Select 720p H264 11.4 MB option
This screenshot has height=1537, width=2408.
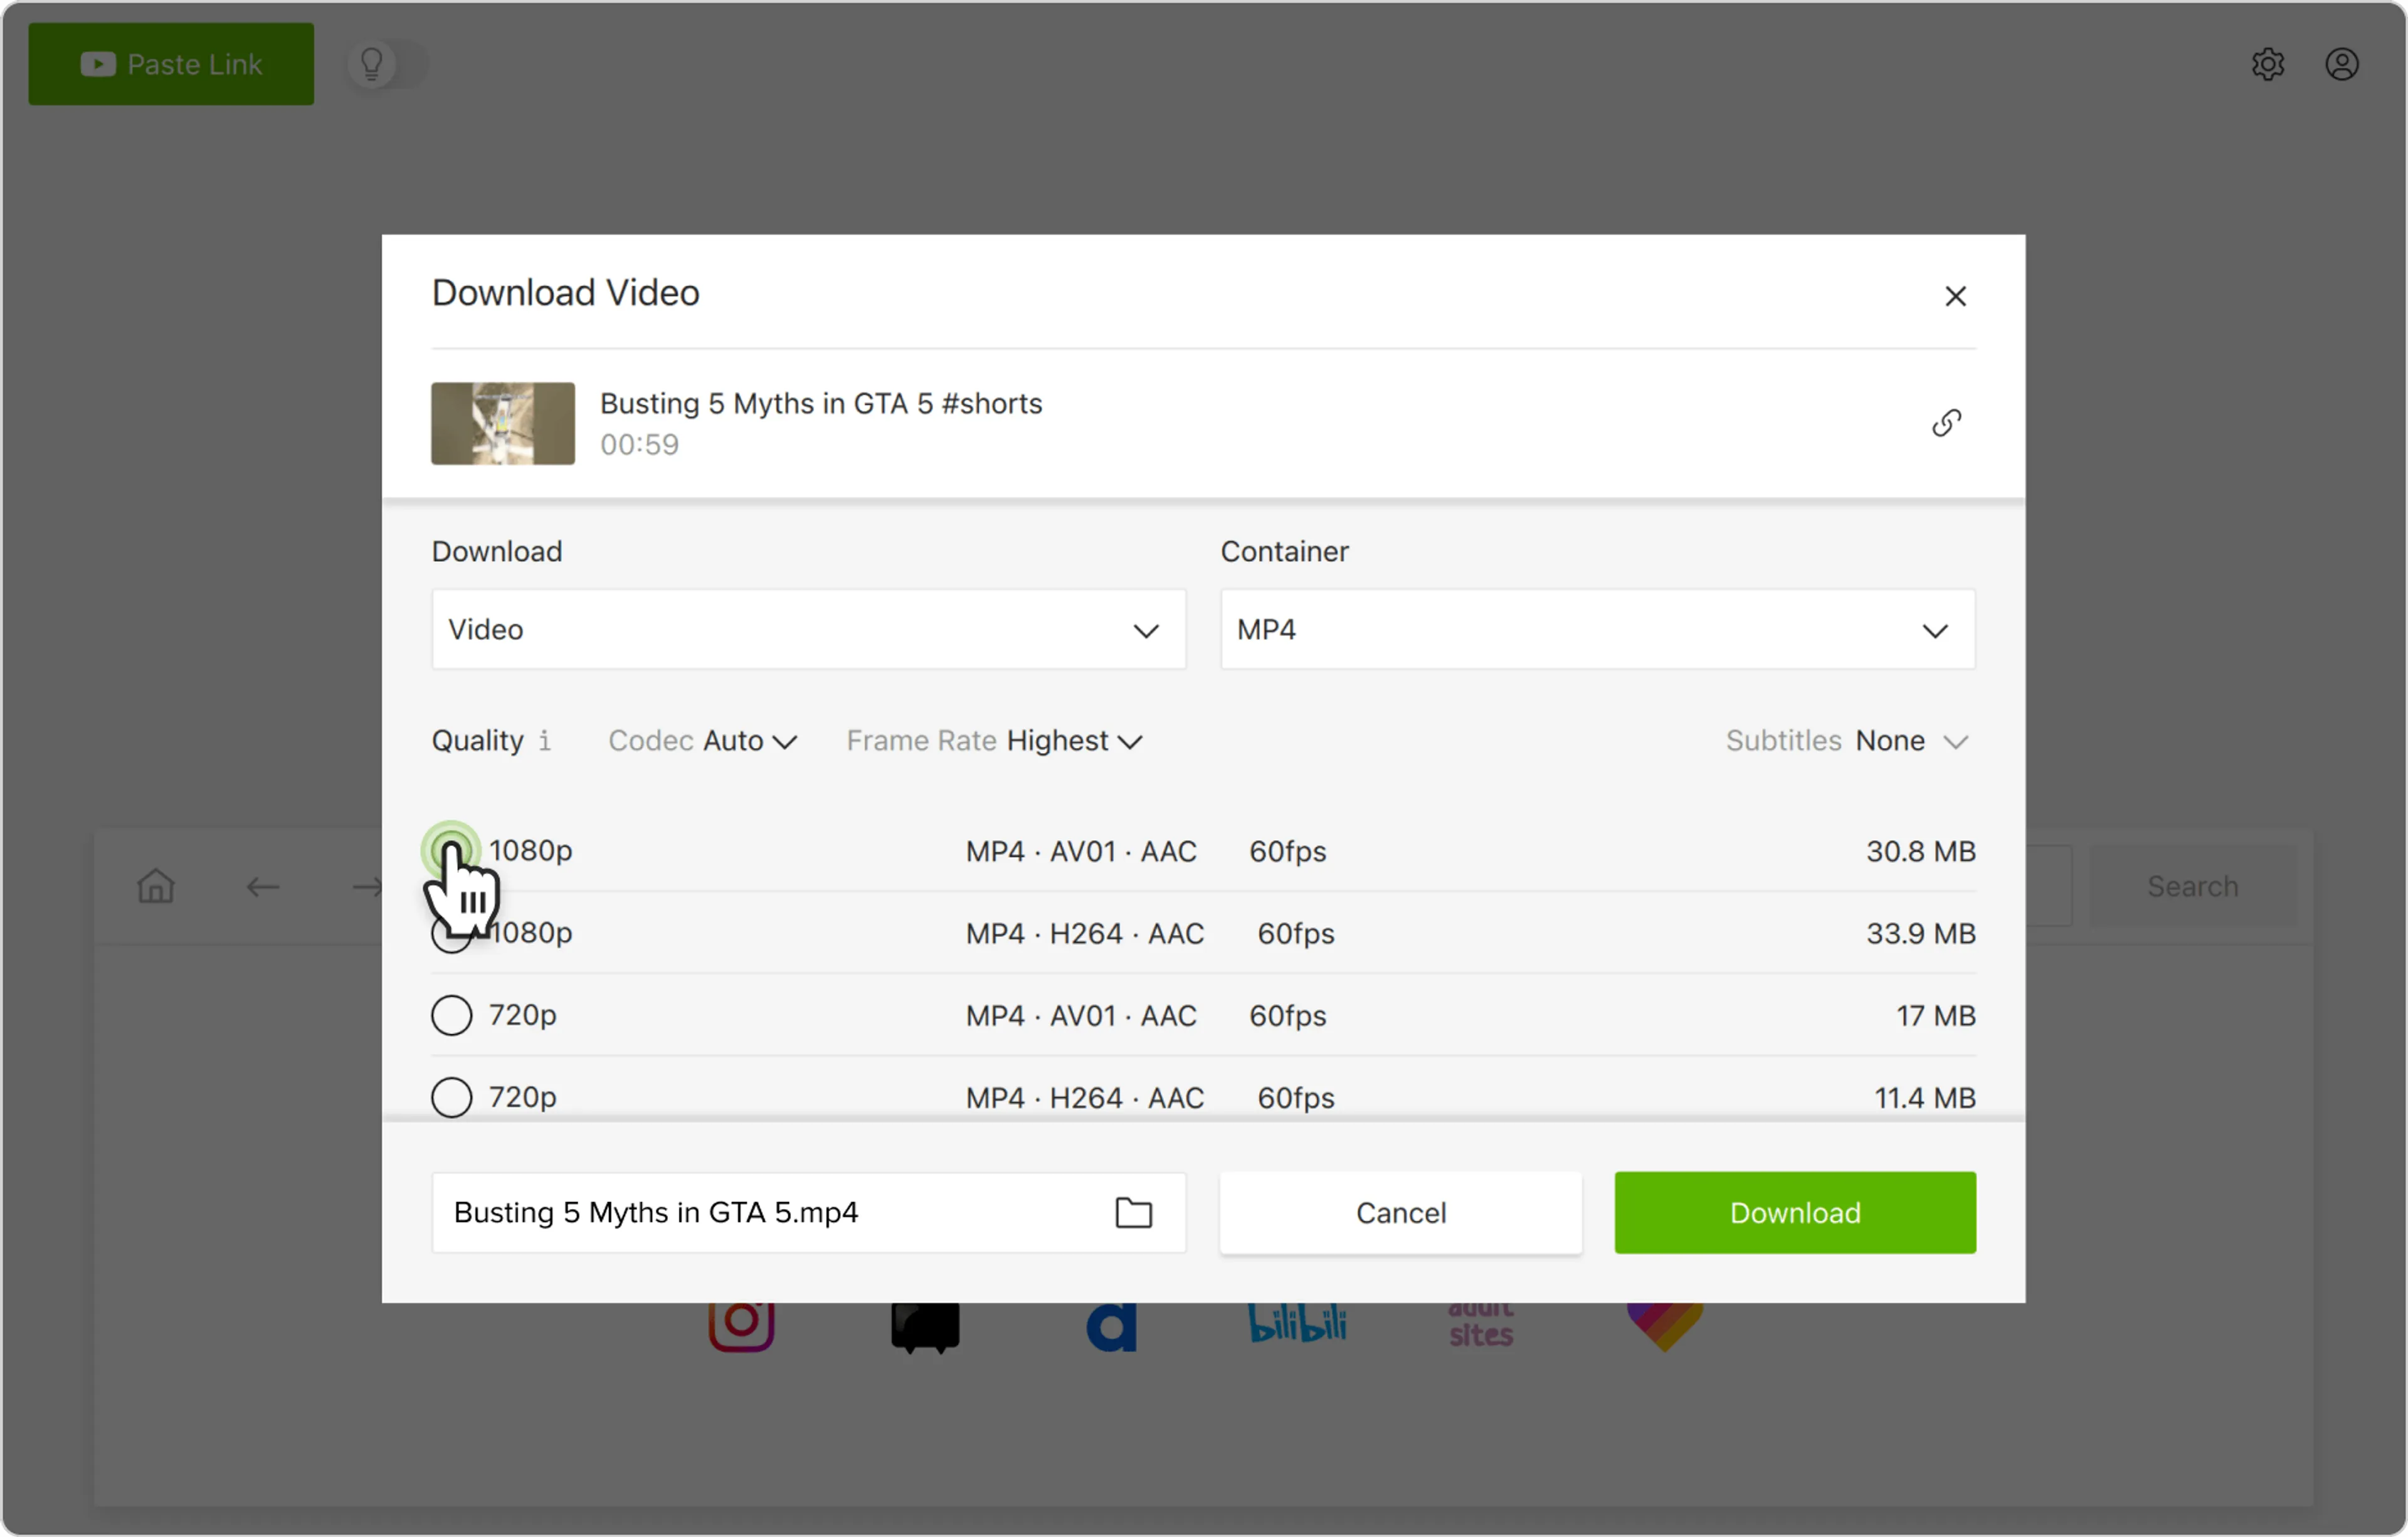click(x=451, y=1097)
